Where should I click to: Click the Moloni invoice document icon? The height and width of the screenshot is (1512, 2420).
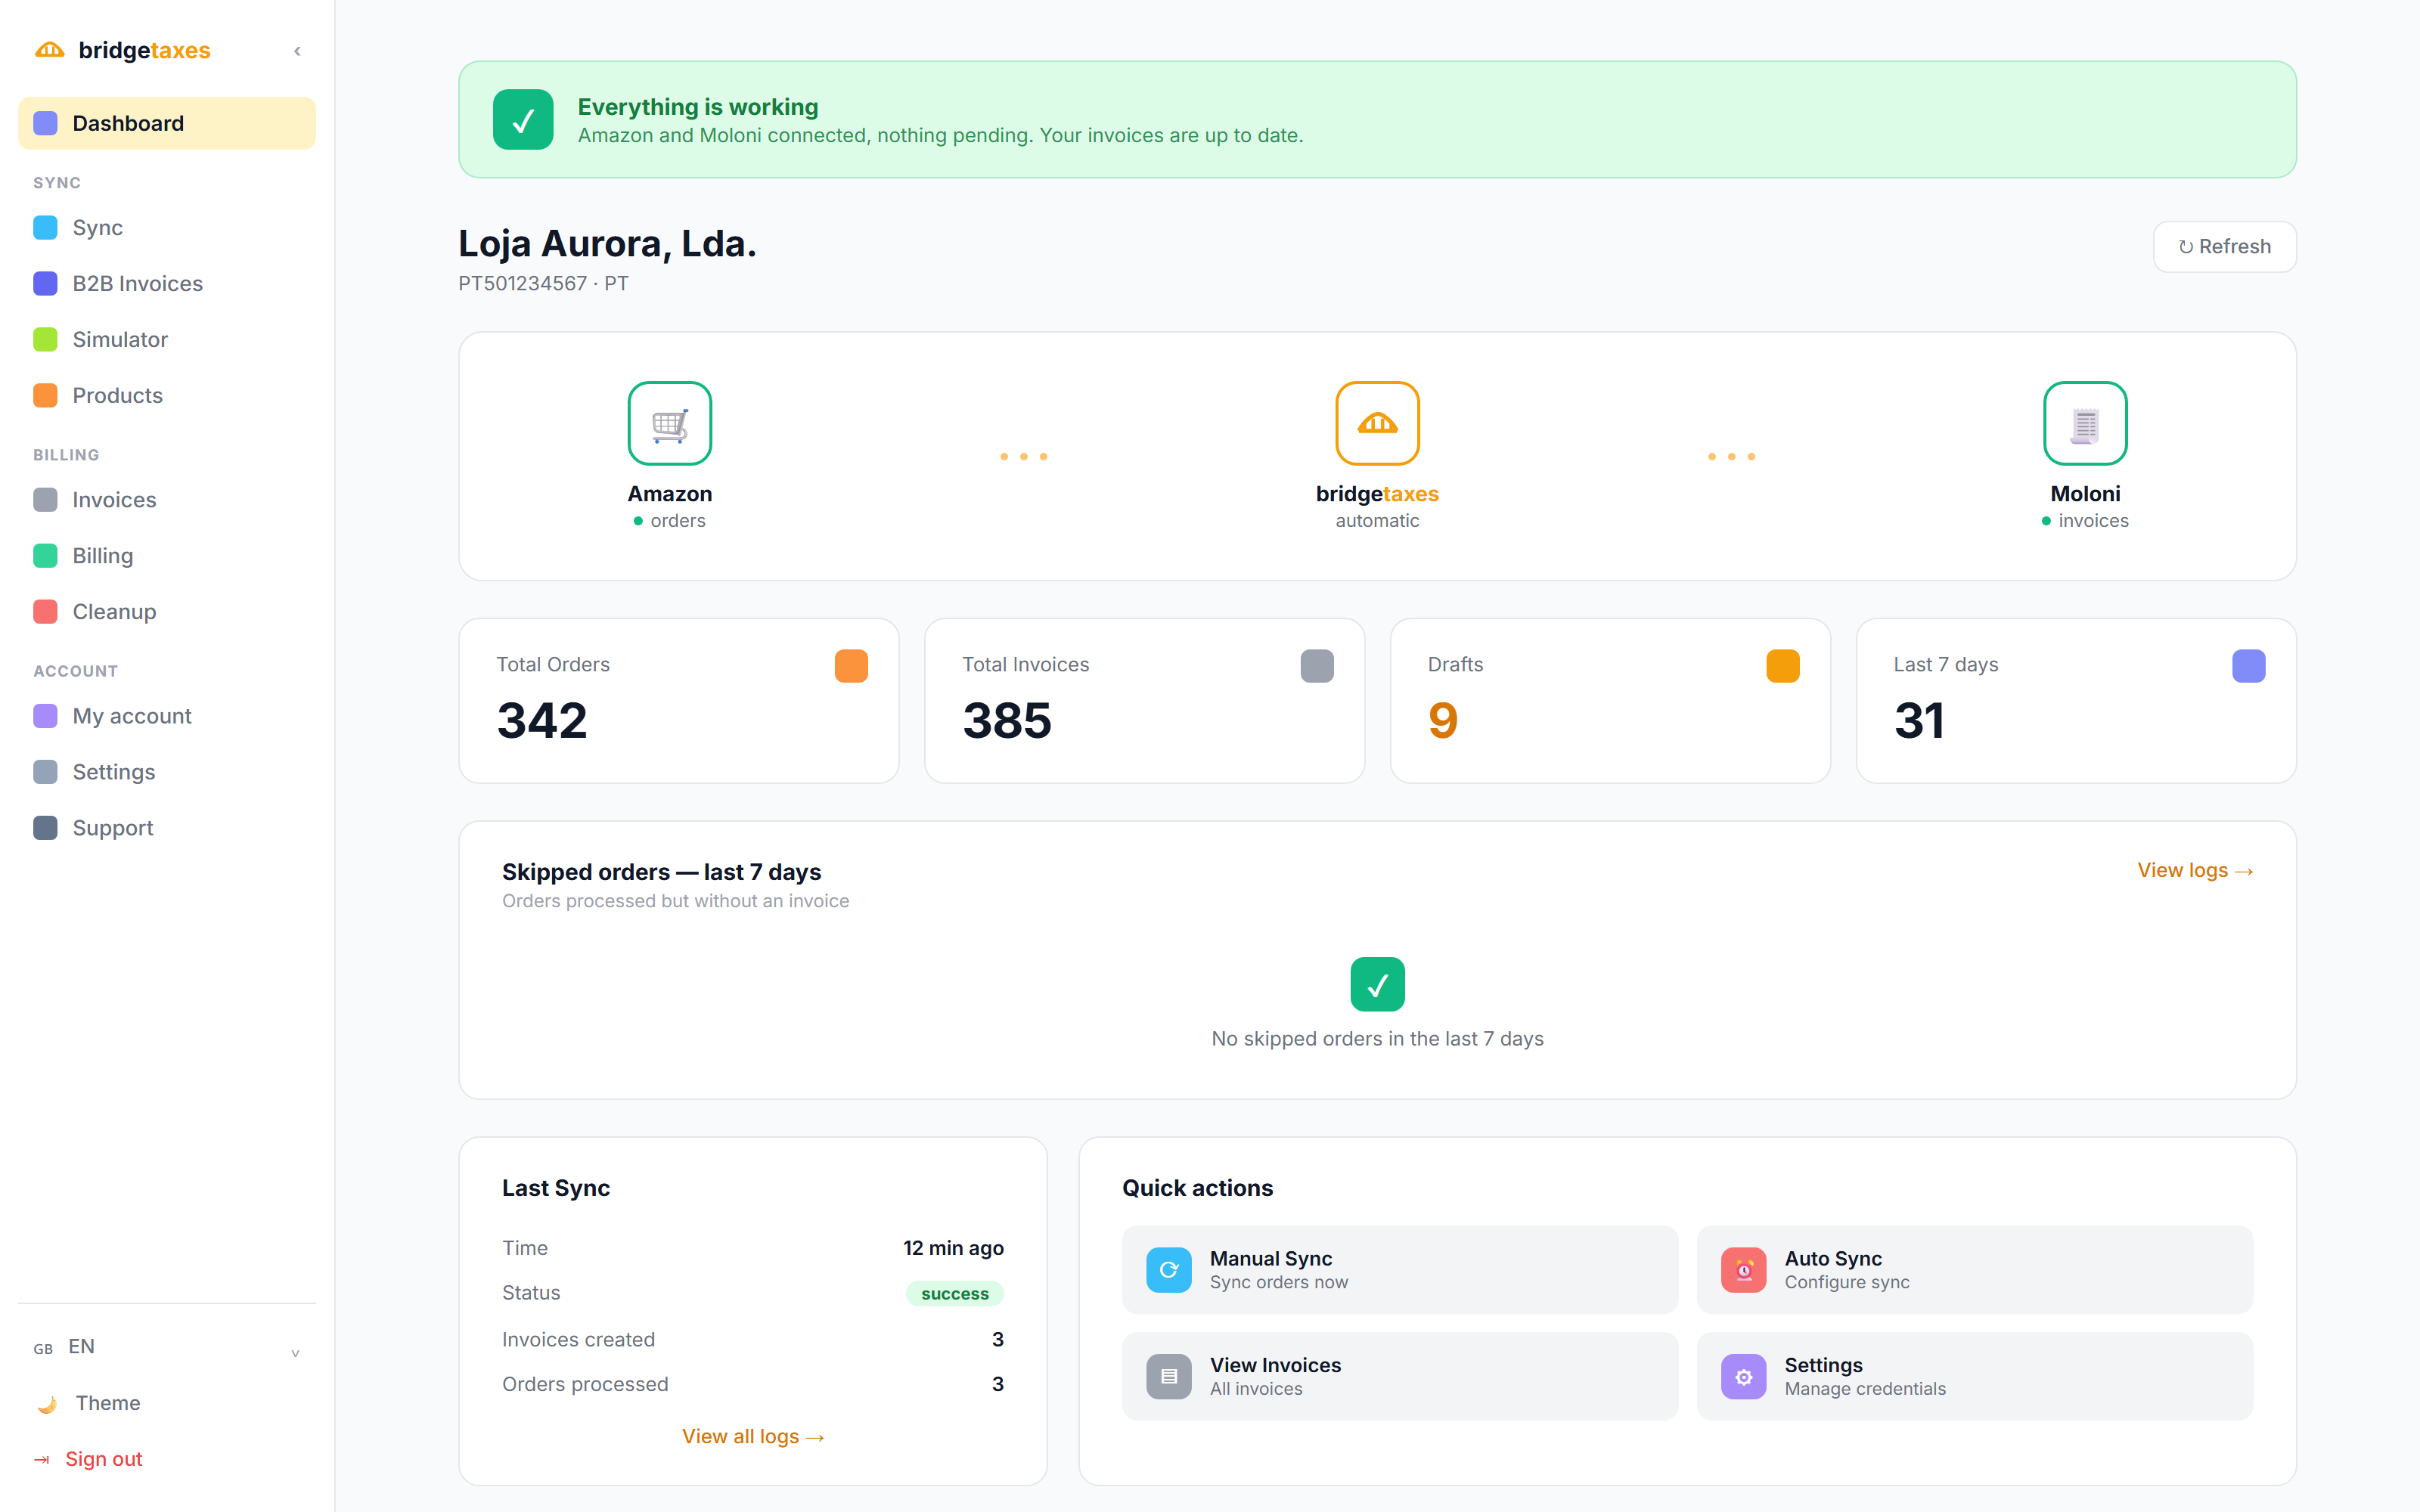(2085, 423)
